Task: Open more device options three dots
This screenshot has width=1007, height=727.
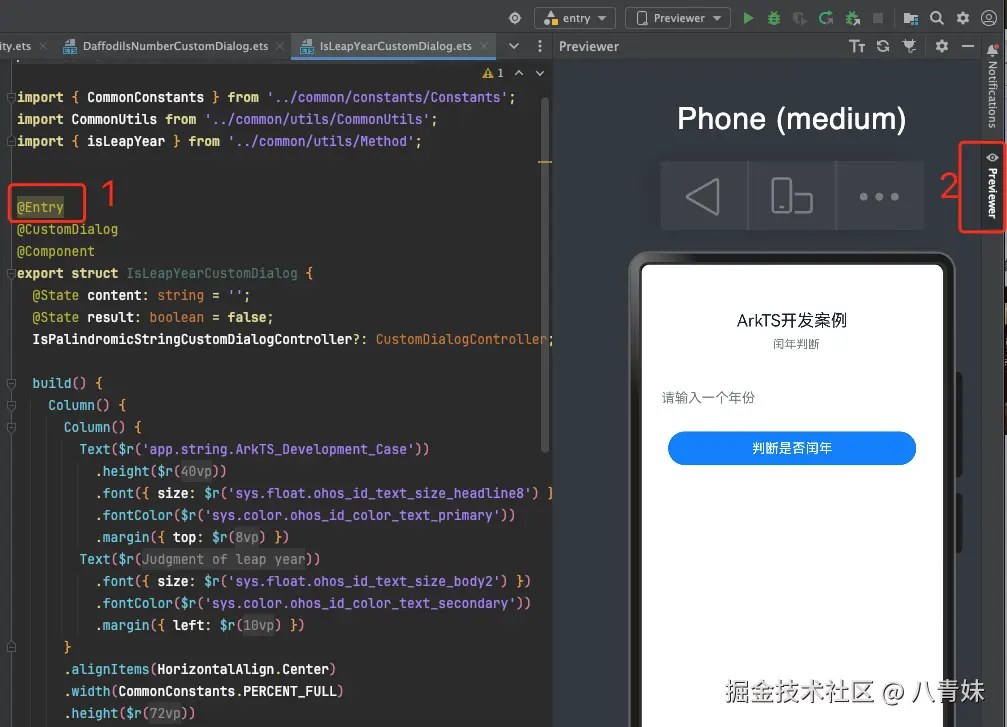Action: coord(880,196)
